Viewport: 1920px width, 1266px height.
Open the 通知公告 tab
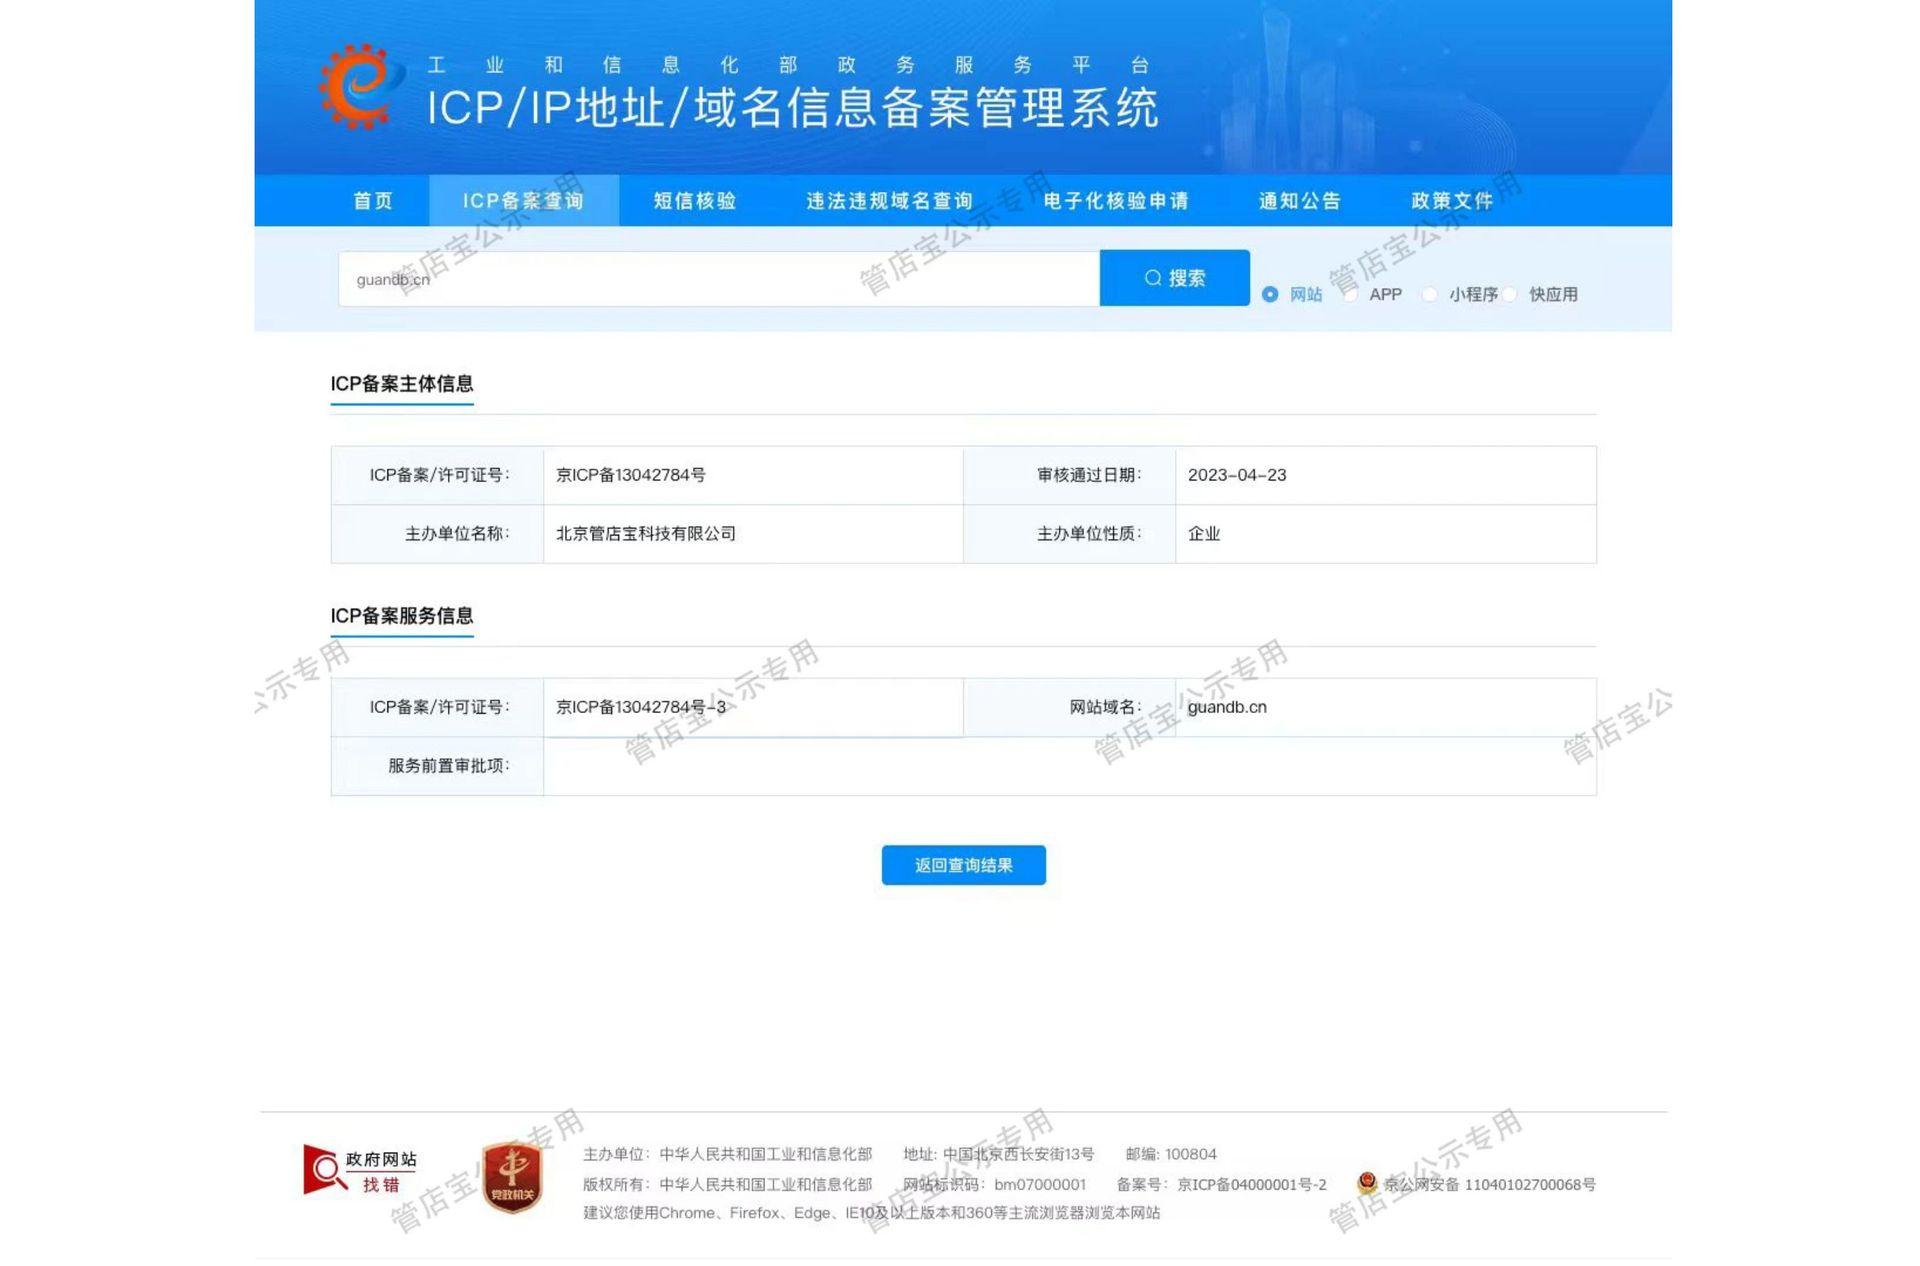pyautogui.click(x=1299, y=201)
